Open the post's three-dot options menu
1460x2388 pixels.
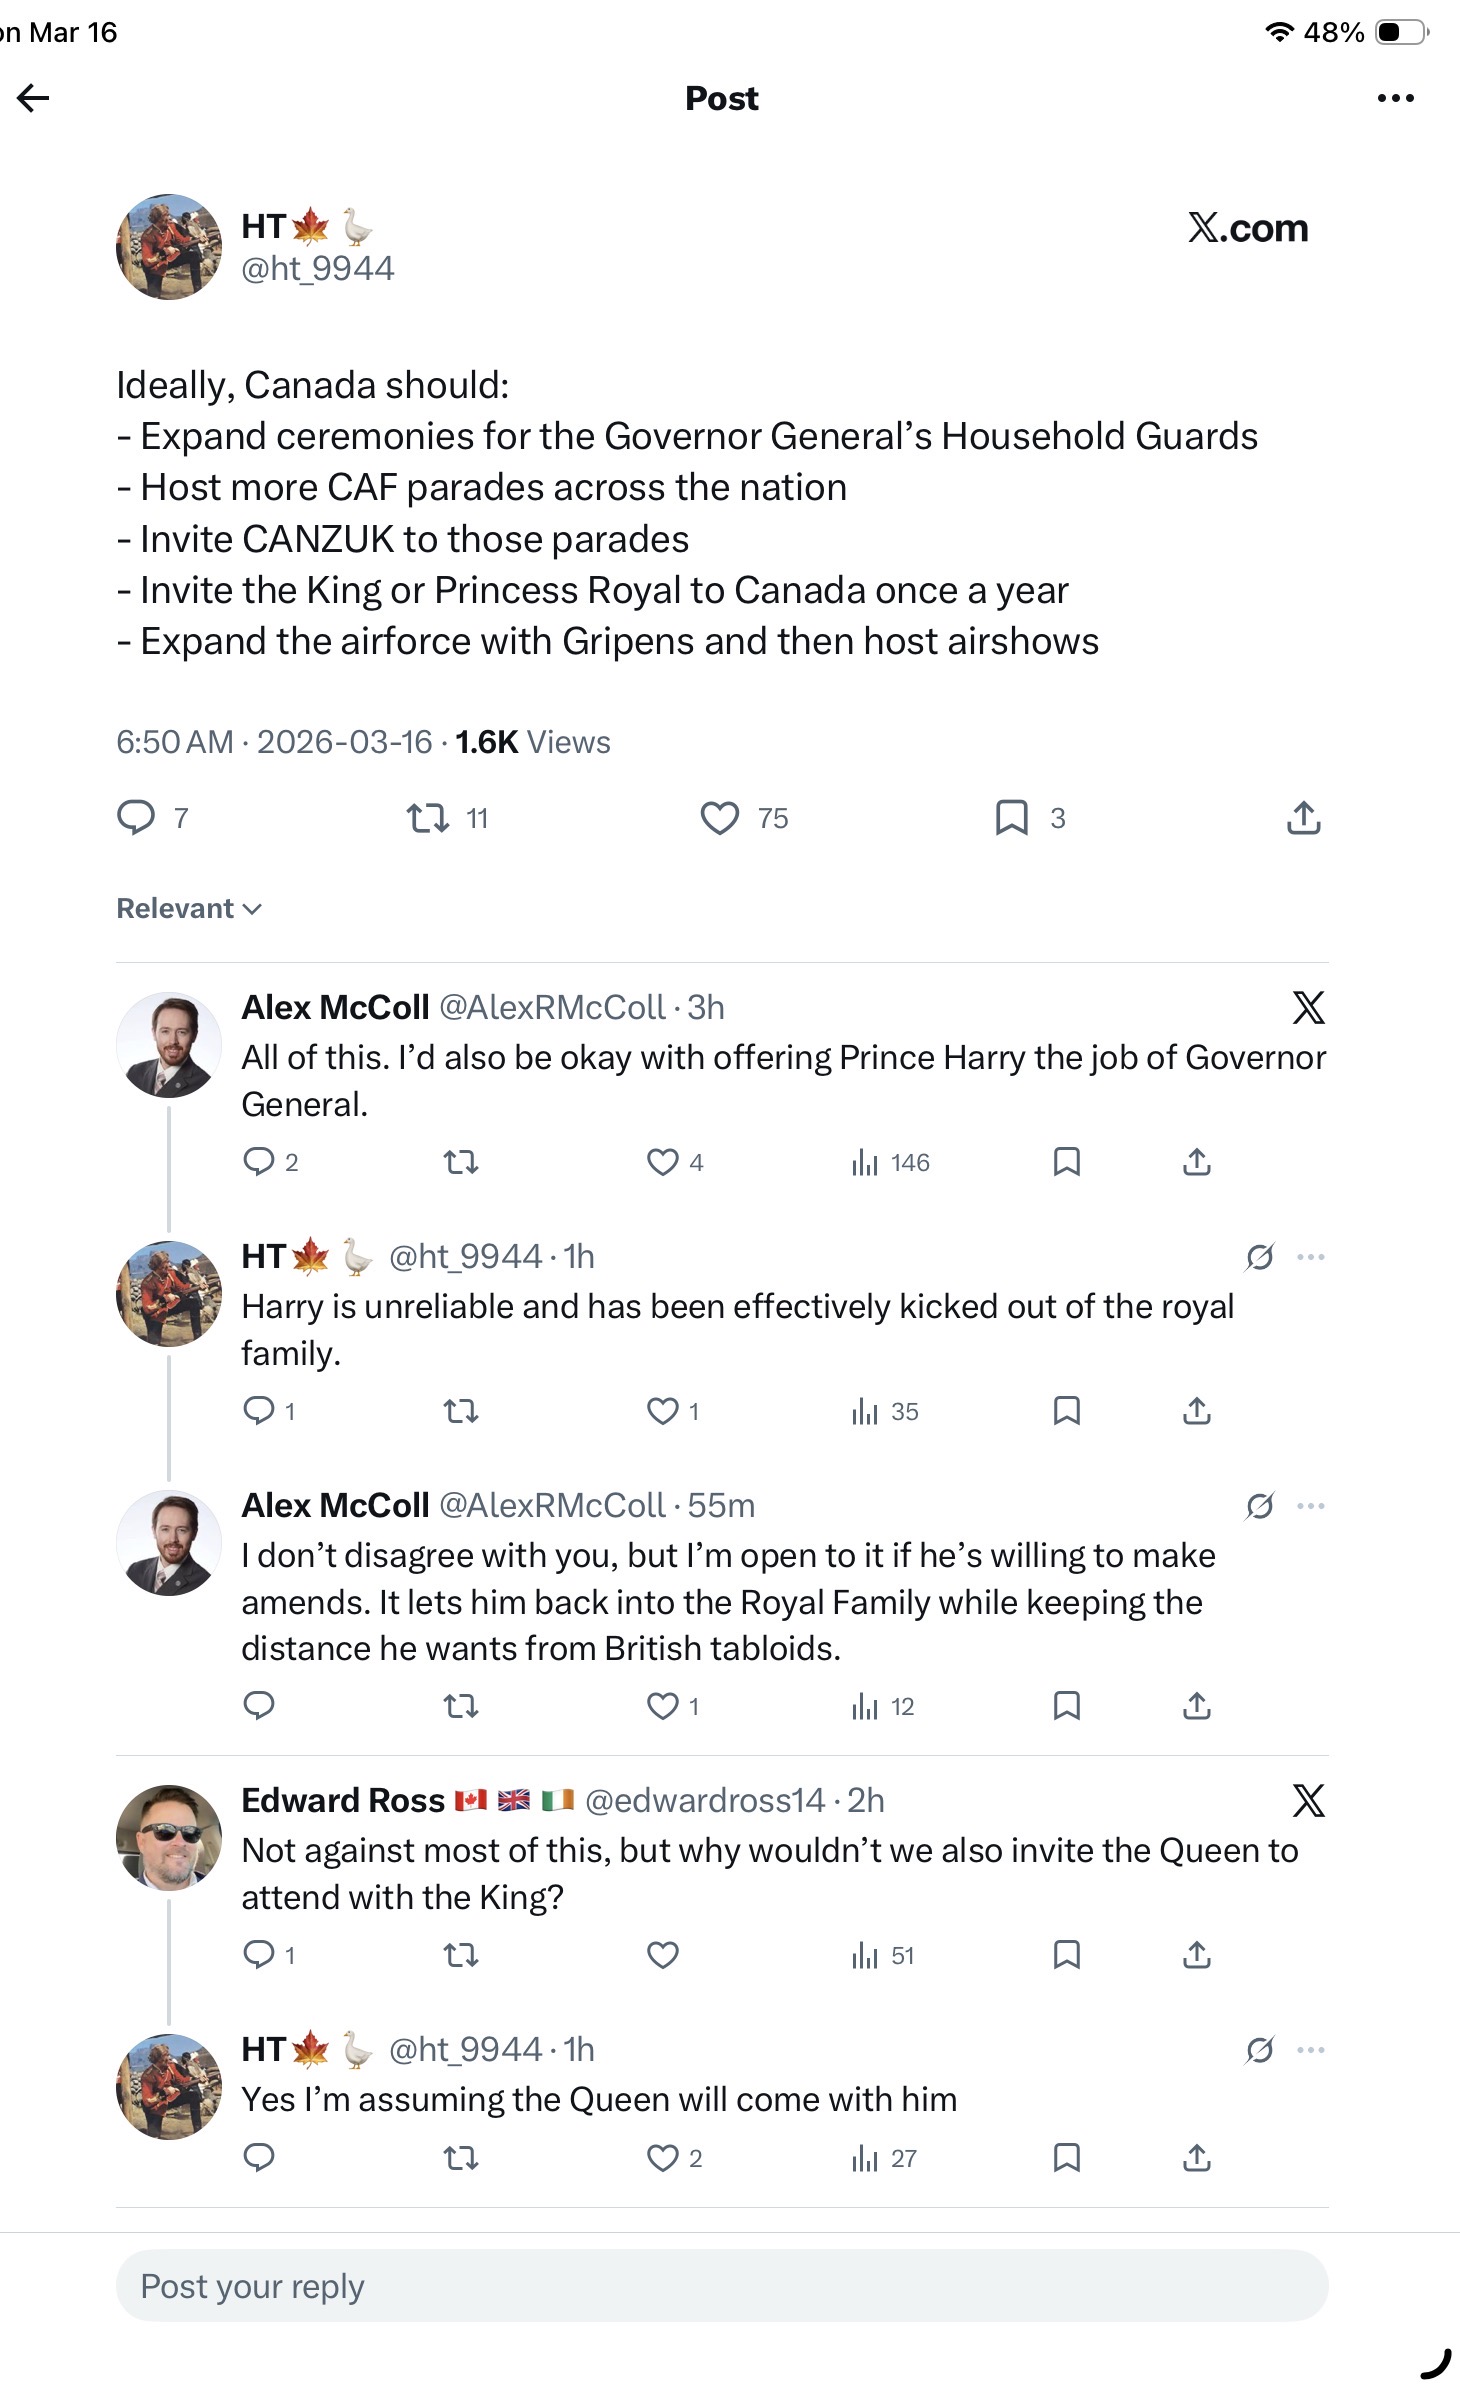(1395, 98)
